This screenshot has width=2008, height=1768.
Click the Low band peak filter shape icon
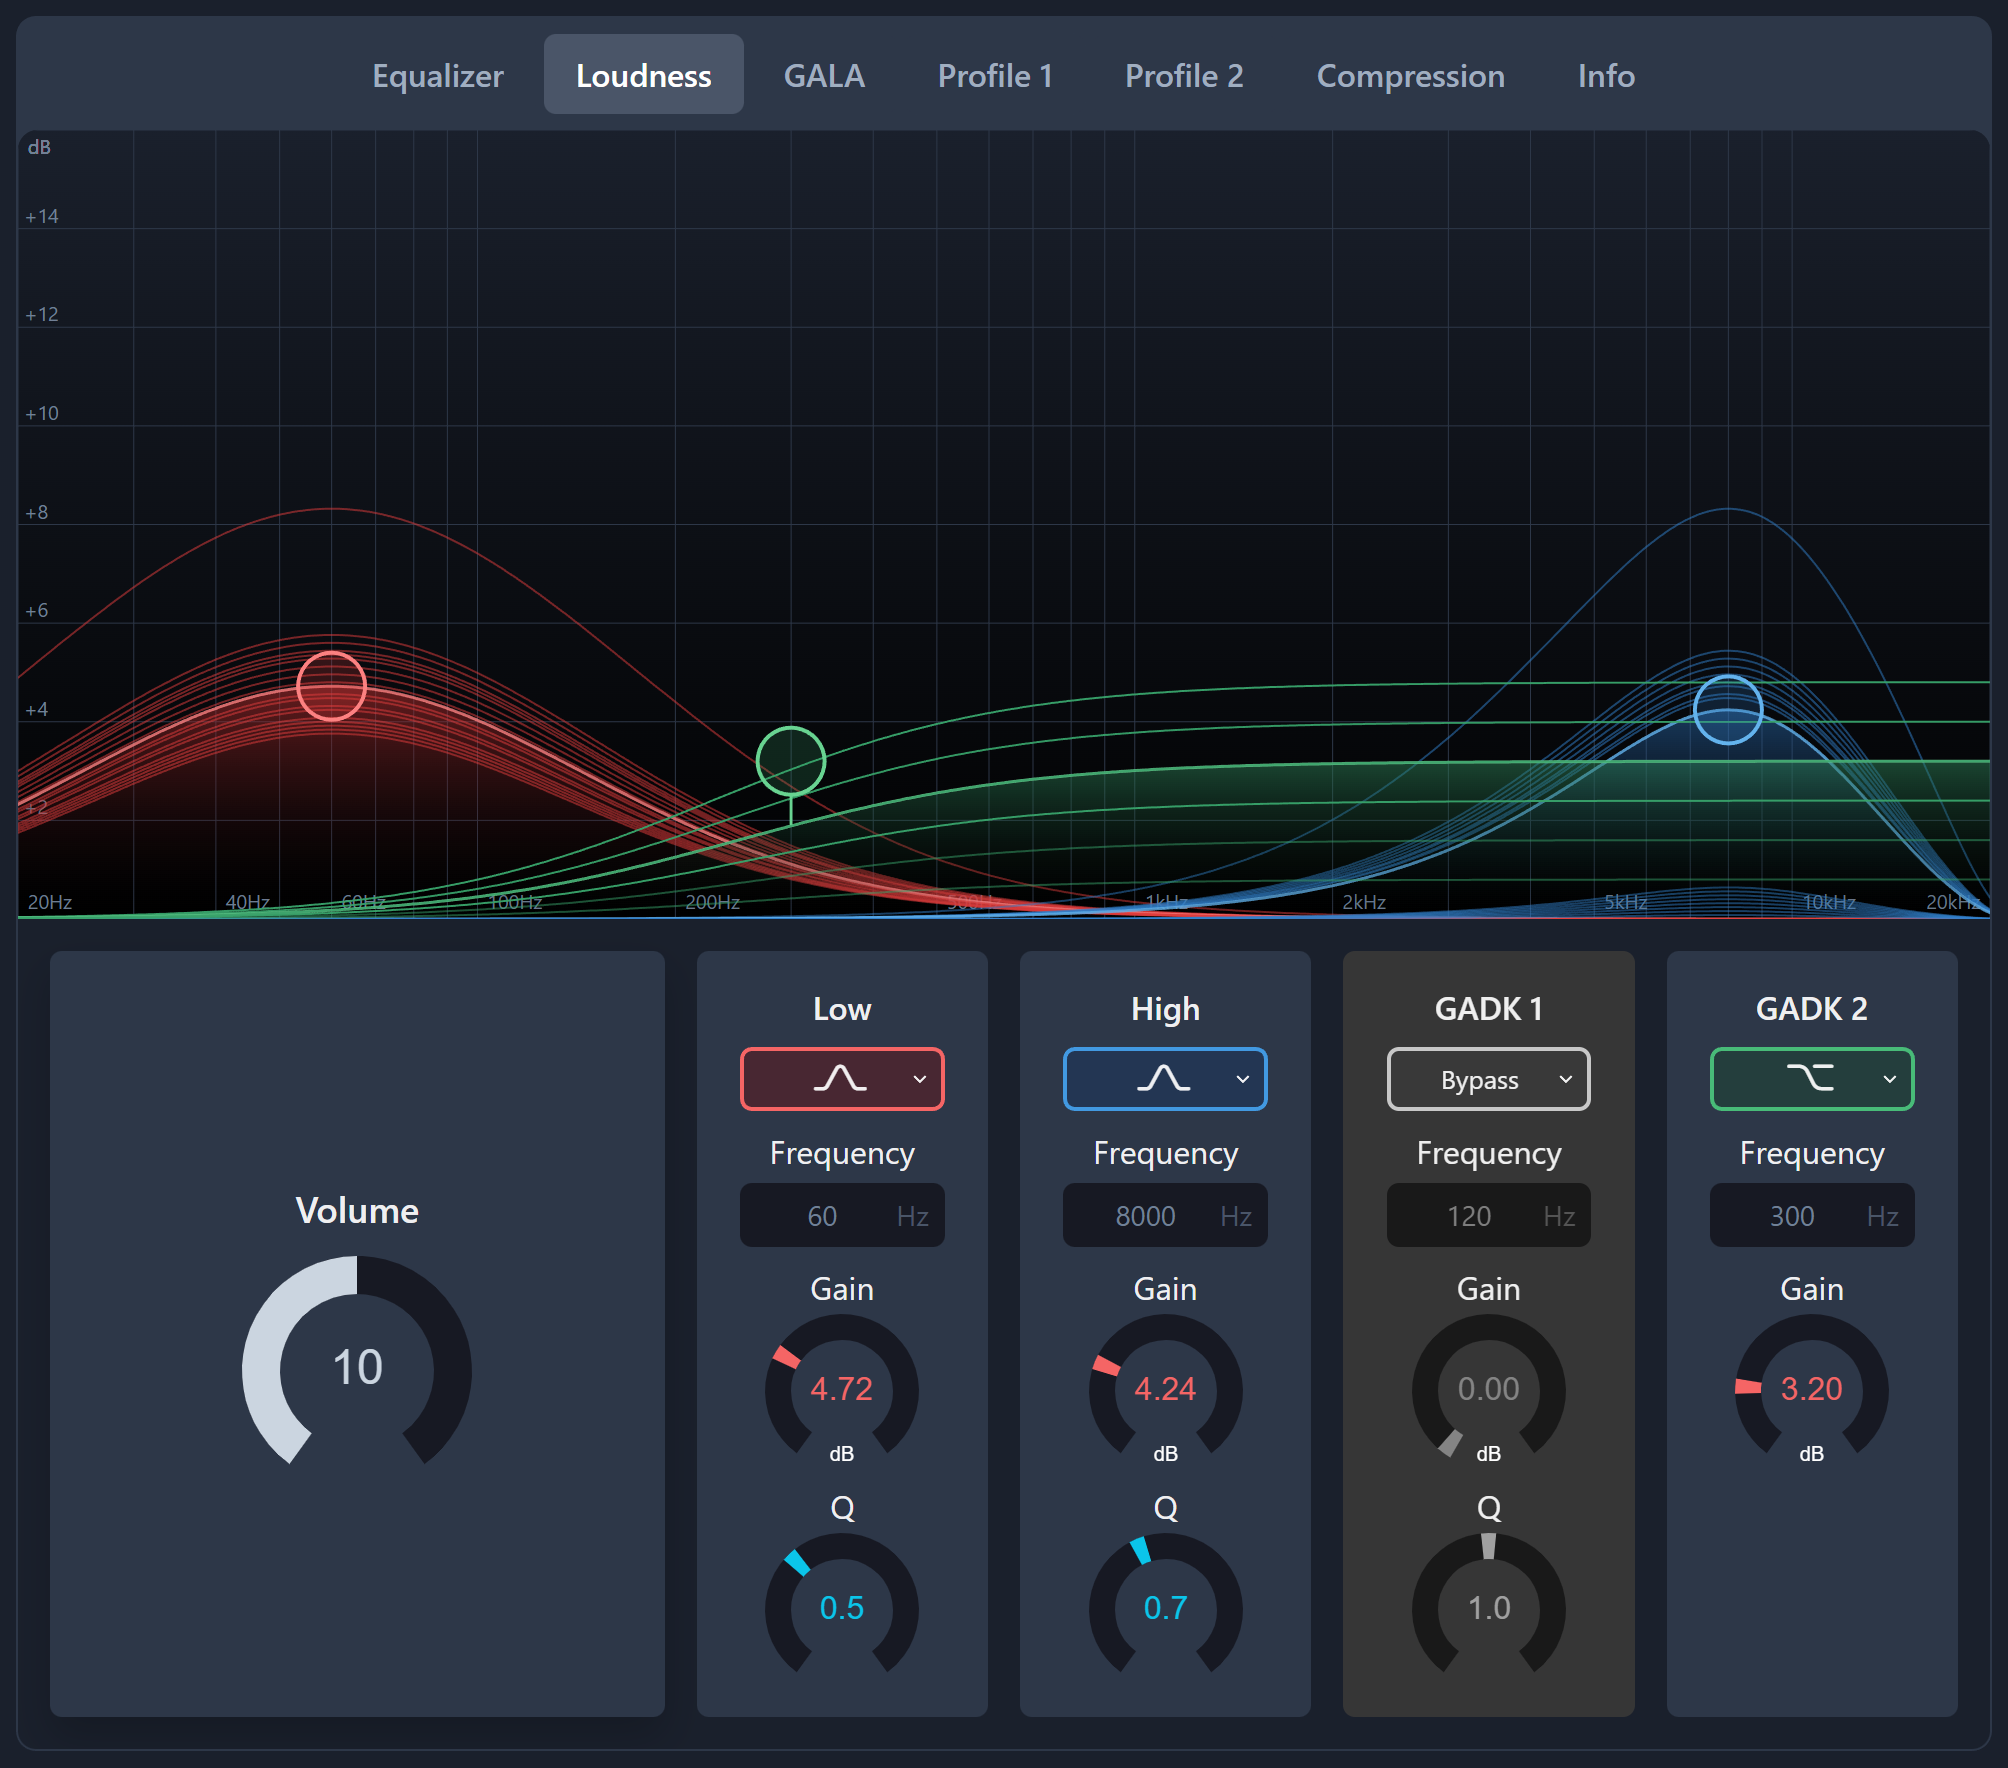coord(839,1079)
